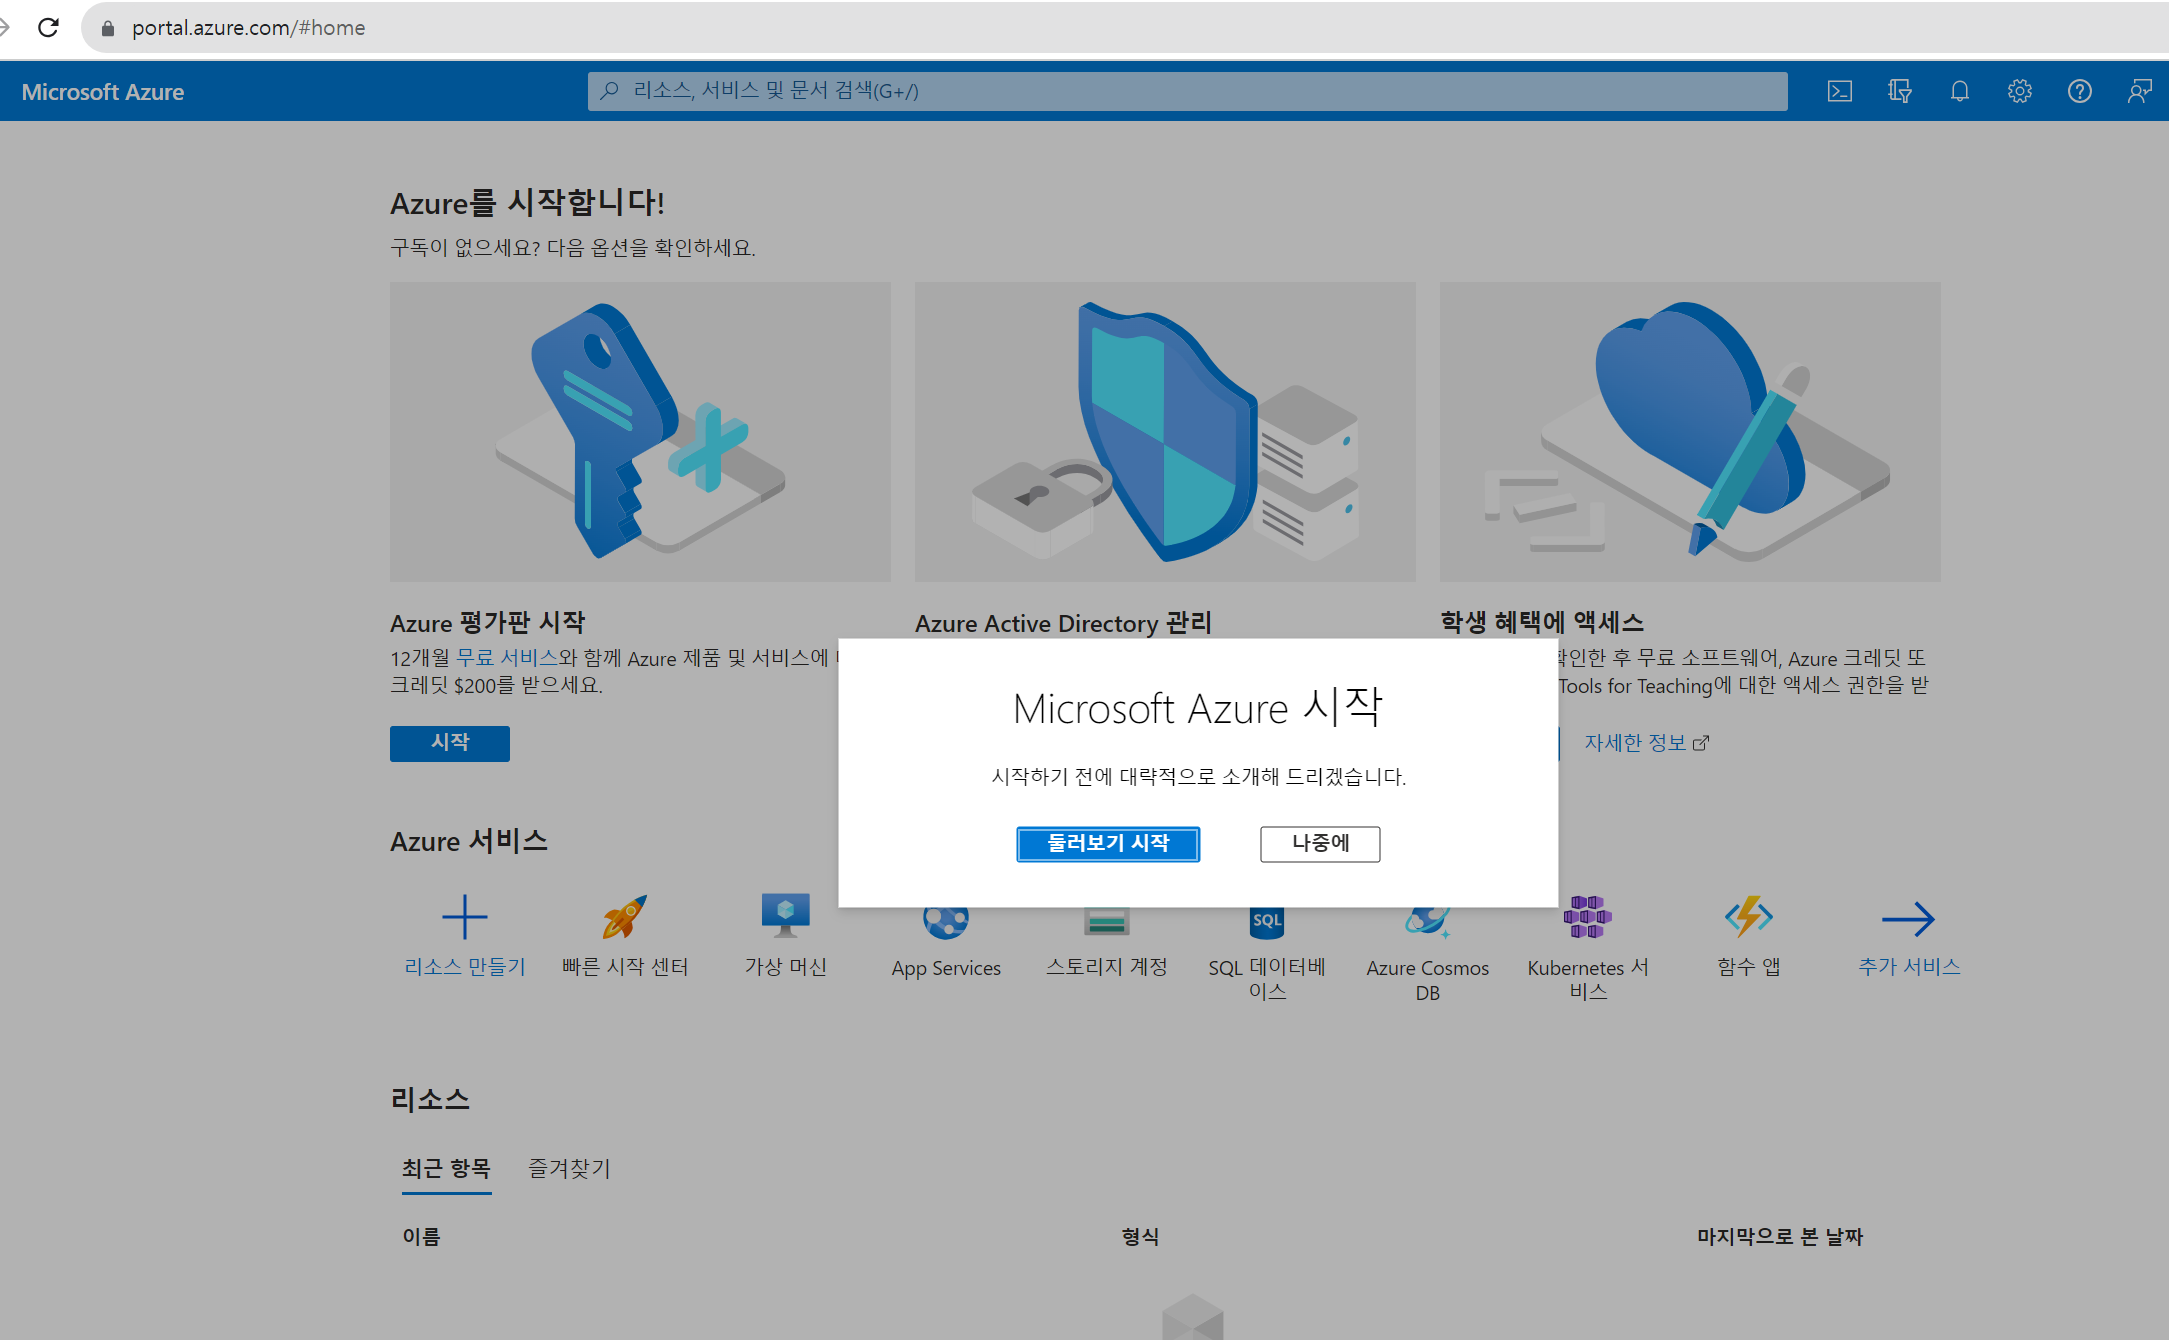Image resolution: width=2169 pixels, height=1340 pixels.
Task: Open Kubernetes 서비스 icon
Action: click(x=1587, y=917)
